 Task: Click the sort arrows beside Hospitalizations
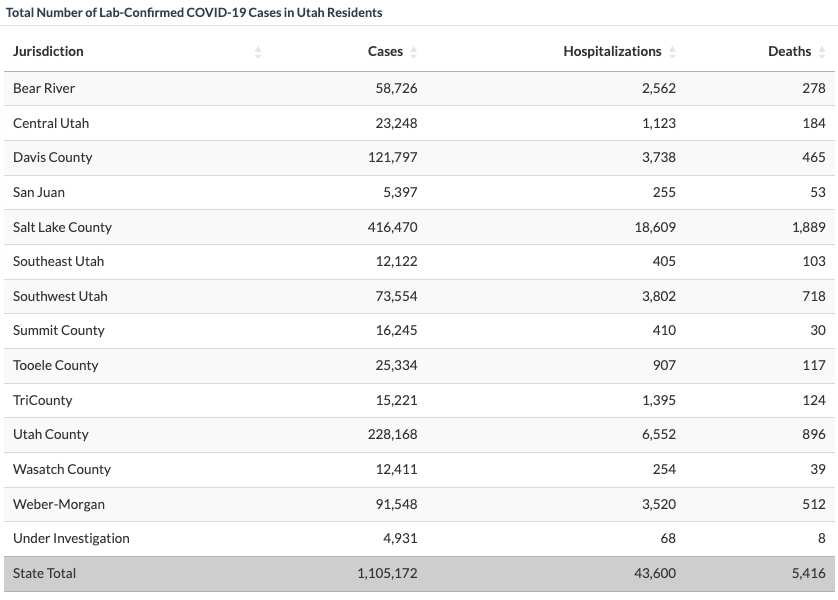click(672, 52)
